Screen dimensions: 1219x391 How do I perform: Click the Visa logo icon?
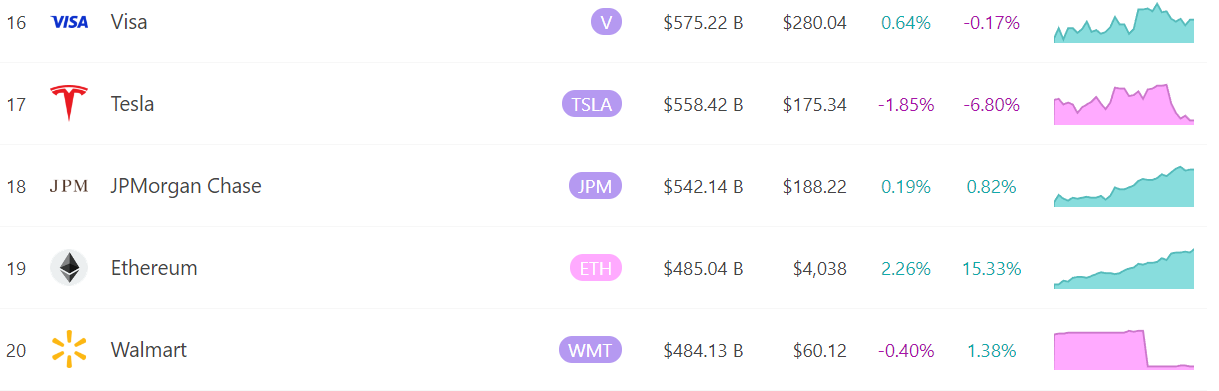click(69, 22)
